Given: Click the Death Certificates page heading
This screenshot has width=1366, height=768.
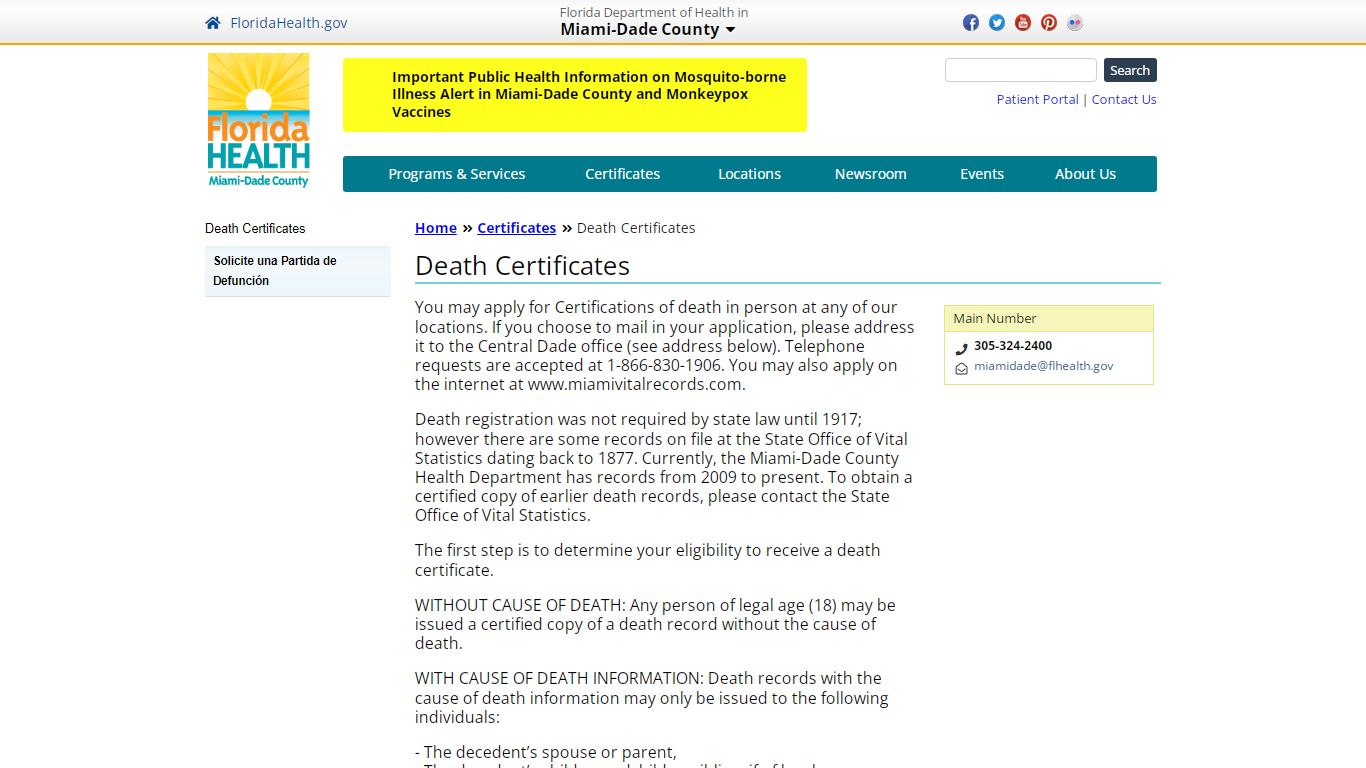Looking at the screenshot, I should tap(523, 266).
